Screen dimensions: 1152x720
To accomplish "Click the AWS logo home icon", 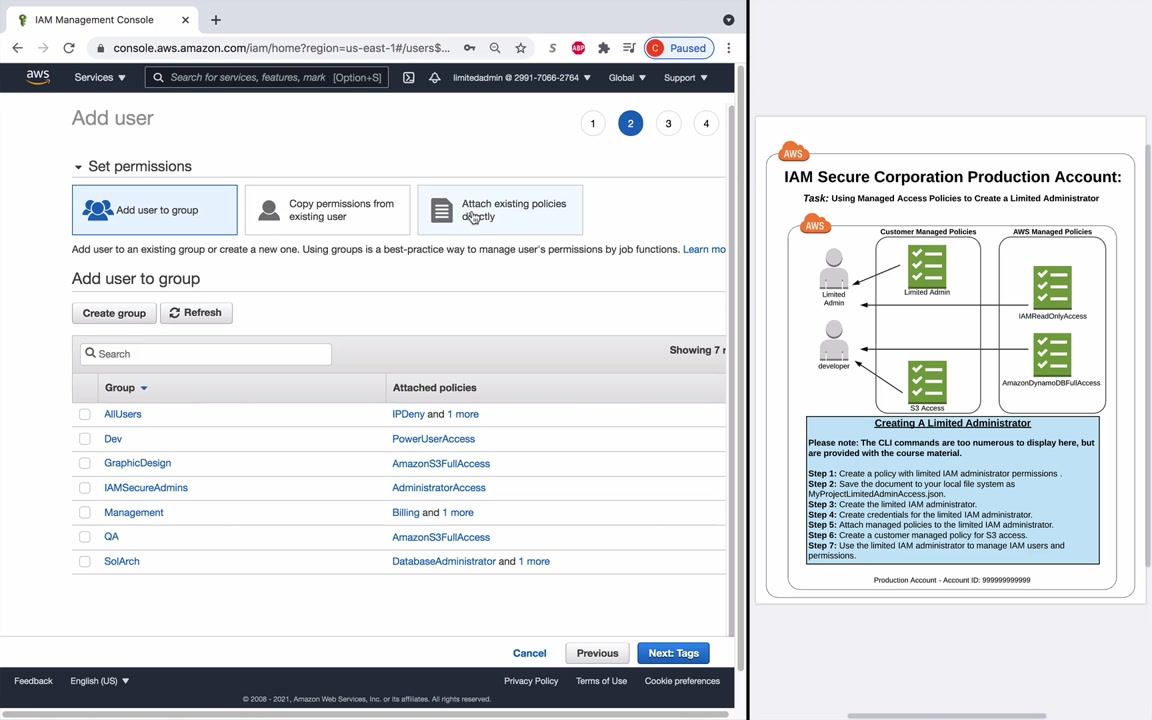I will point(37,77).
